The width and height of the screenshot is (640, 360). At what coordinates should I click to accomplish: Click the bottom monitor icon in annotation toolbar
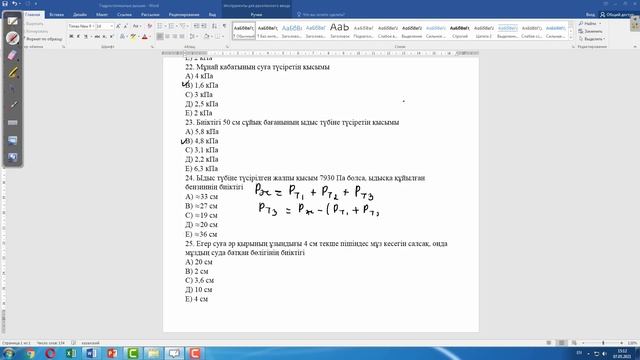13,157
